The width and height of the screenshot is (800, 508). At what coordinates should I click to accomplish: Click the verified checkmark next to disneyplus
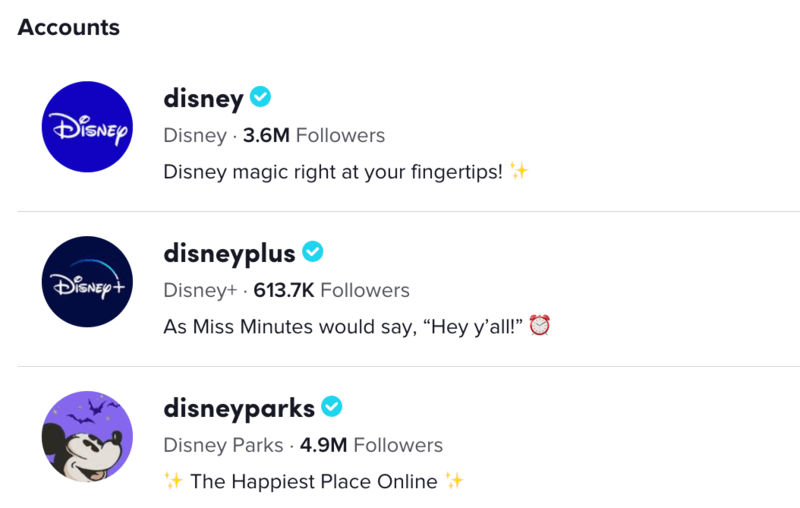click(x=312, y=251)
